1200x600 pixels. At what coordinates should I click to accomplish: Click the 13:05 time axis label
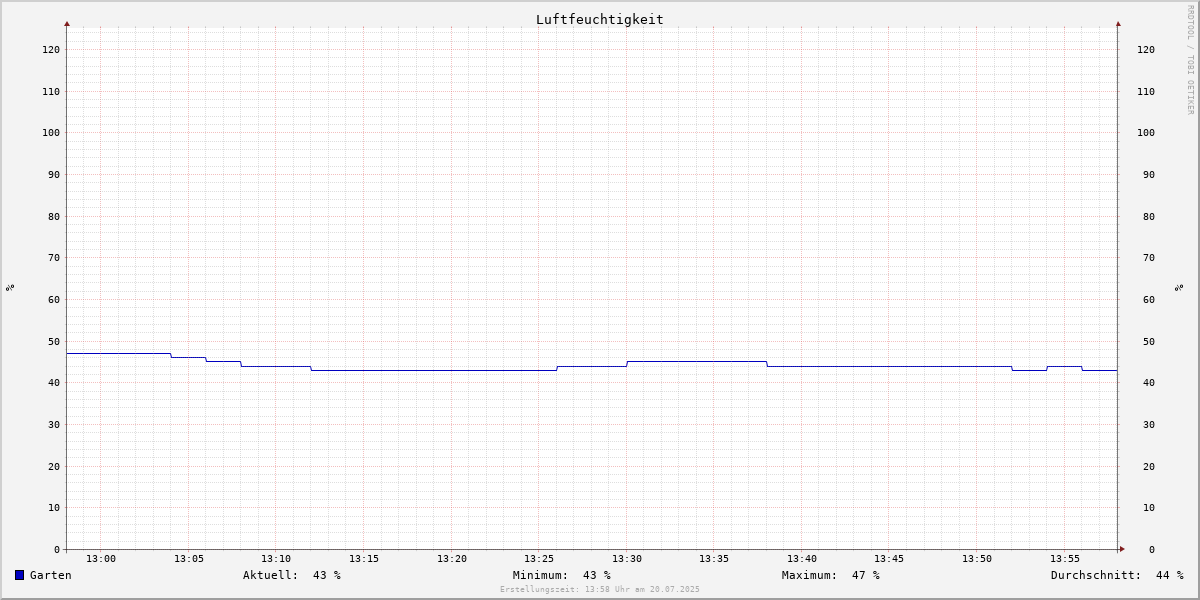(x=189, y=559)
